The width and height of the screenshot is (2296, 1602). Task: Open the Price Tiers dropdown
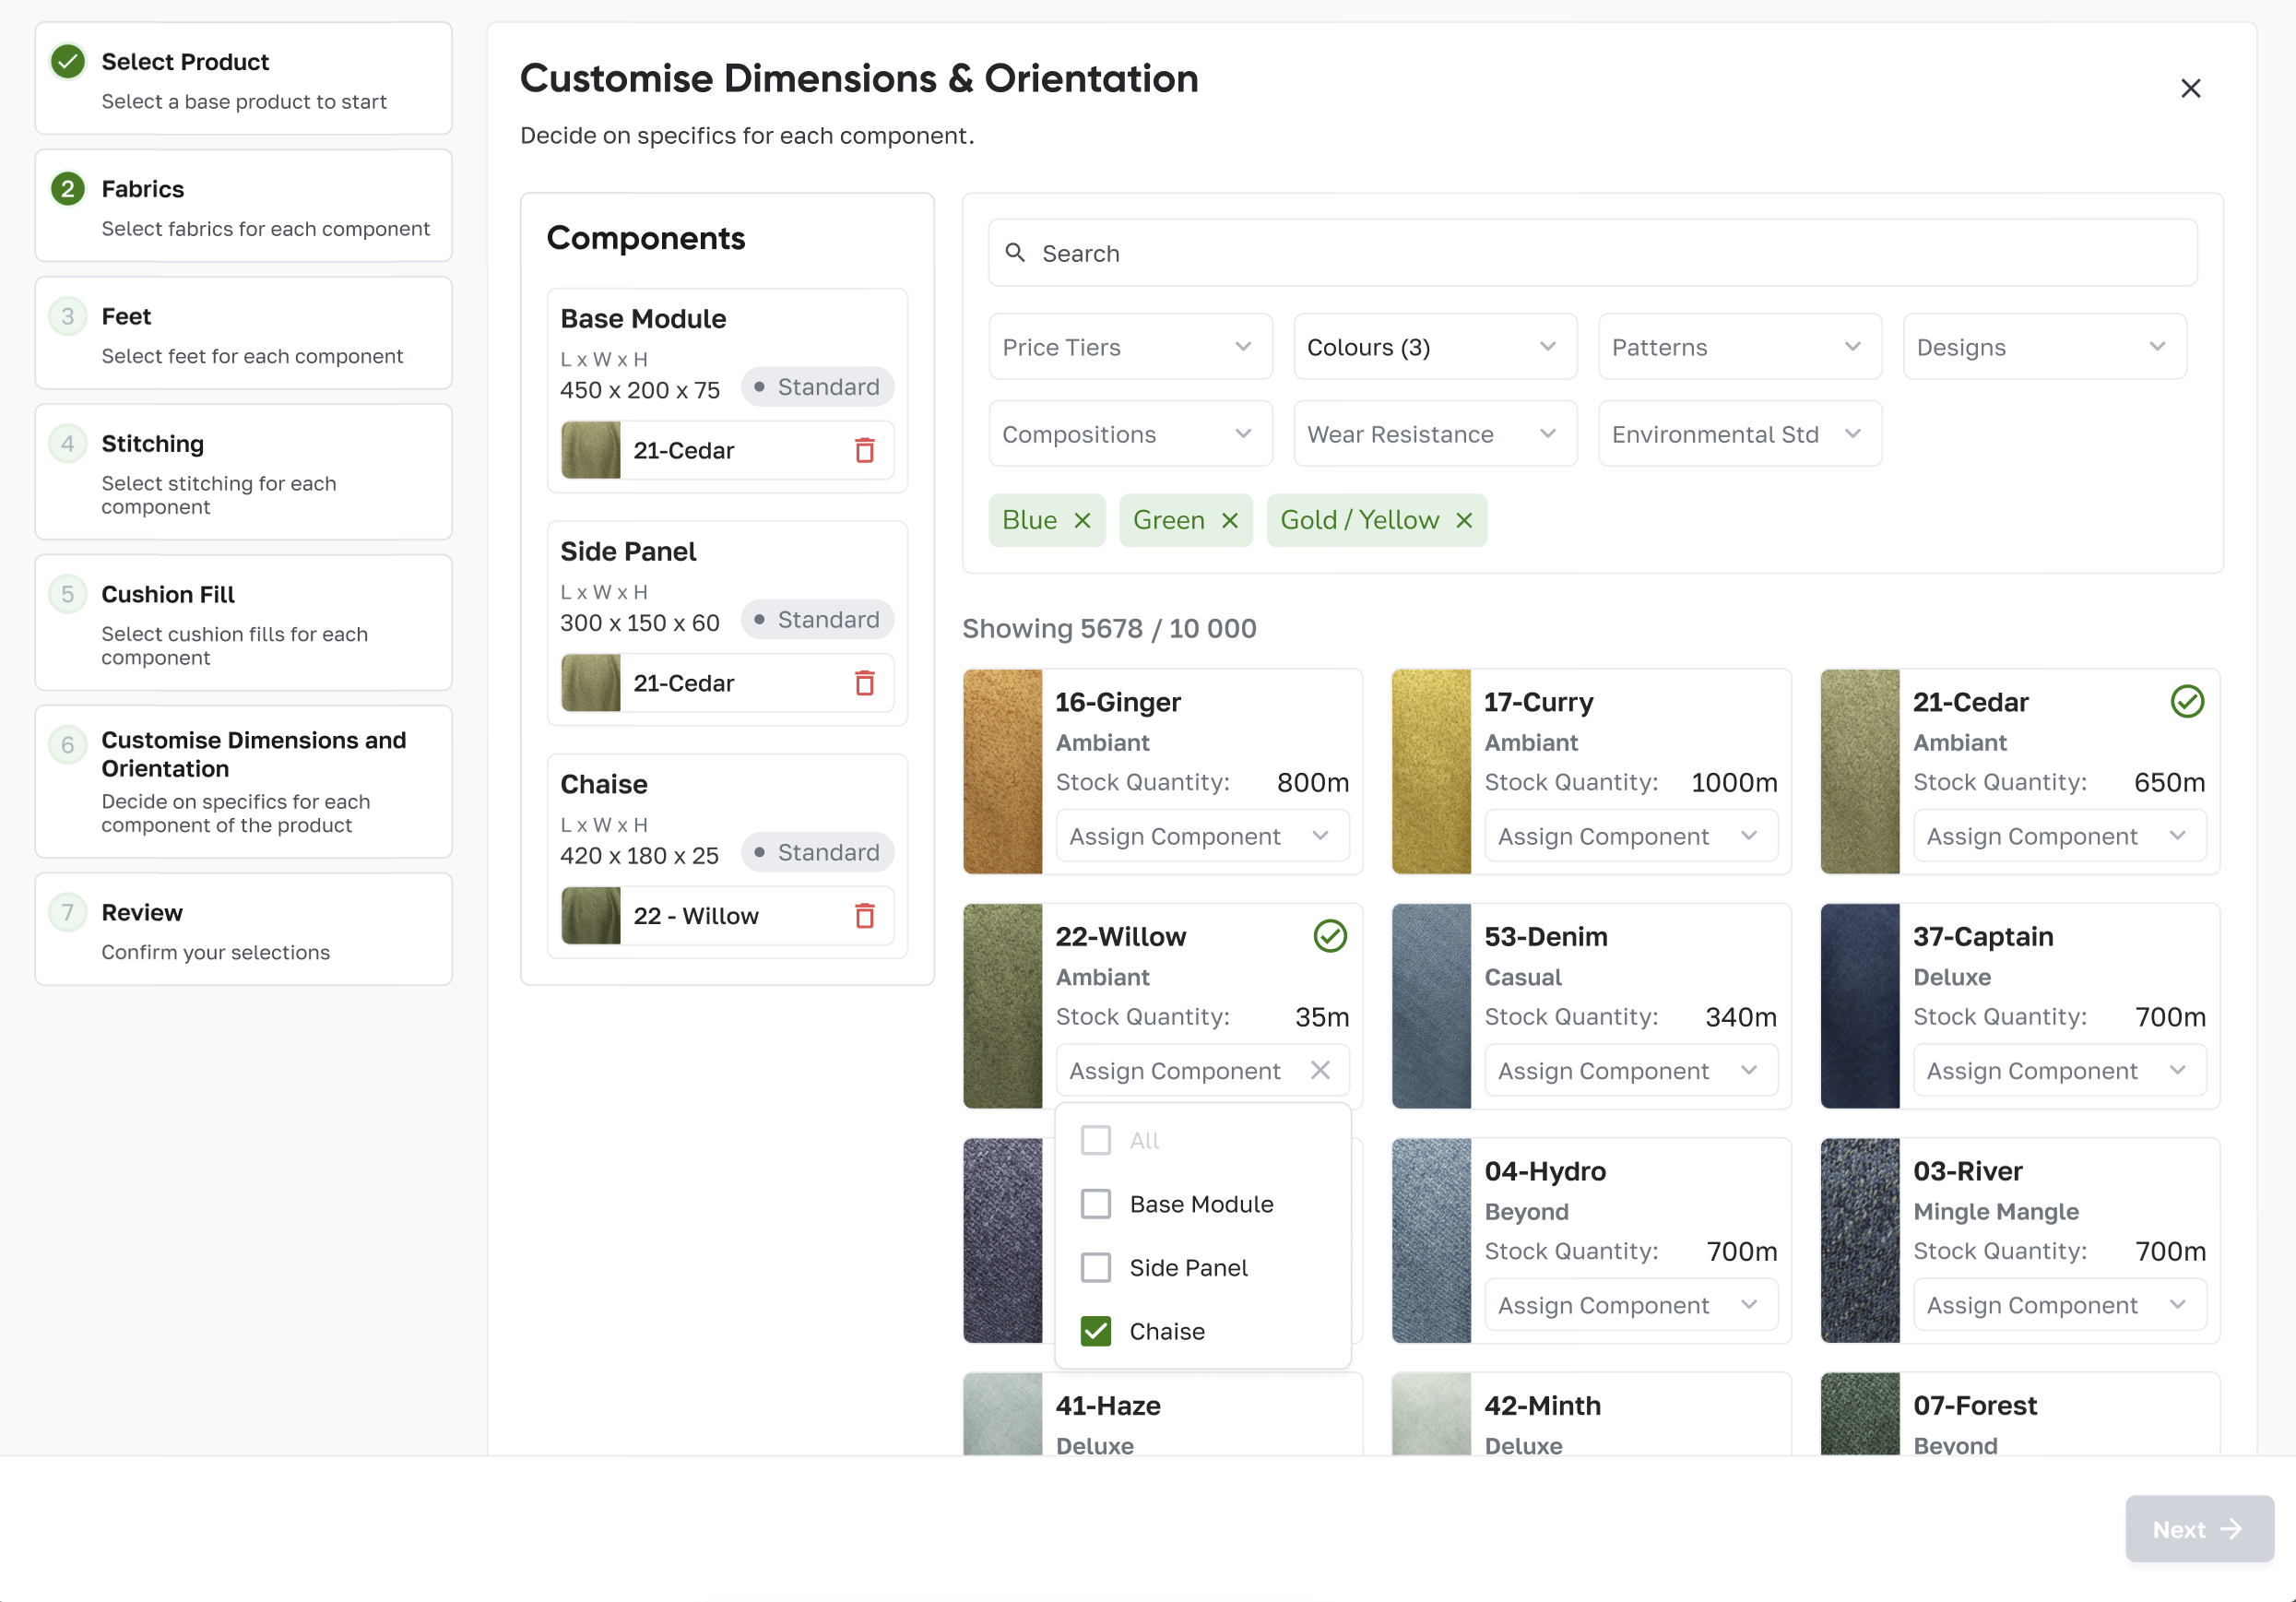pos(1128,347)
